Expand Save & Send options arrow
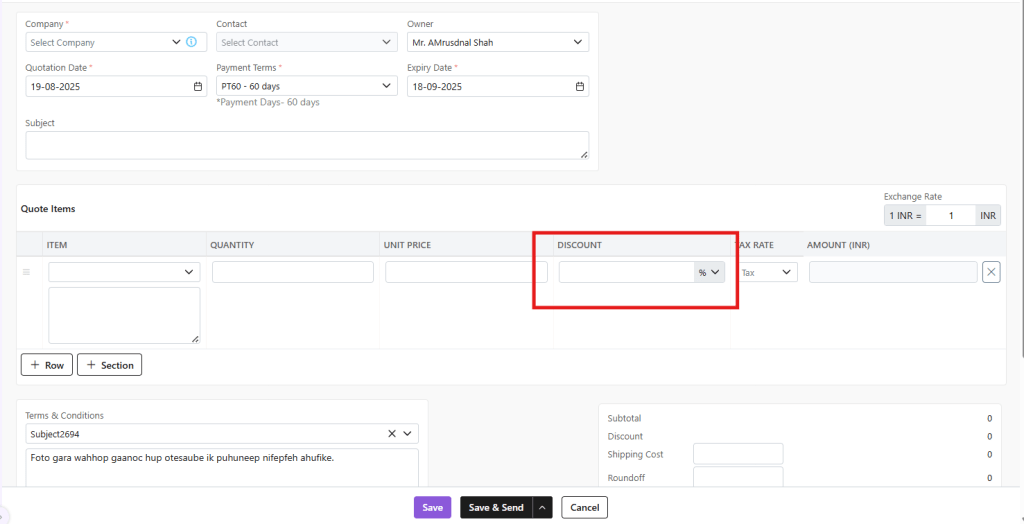Screen dimensions: 1024x524 point(543,508)
